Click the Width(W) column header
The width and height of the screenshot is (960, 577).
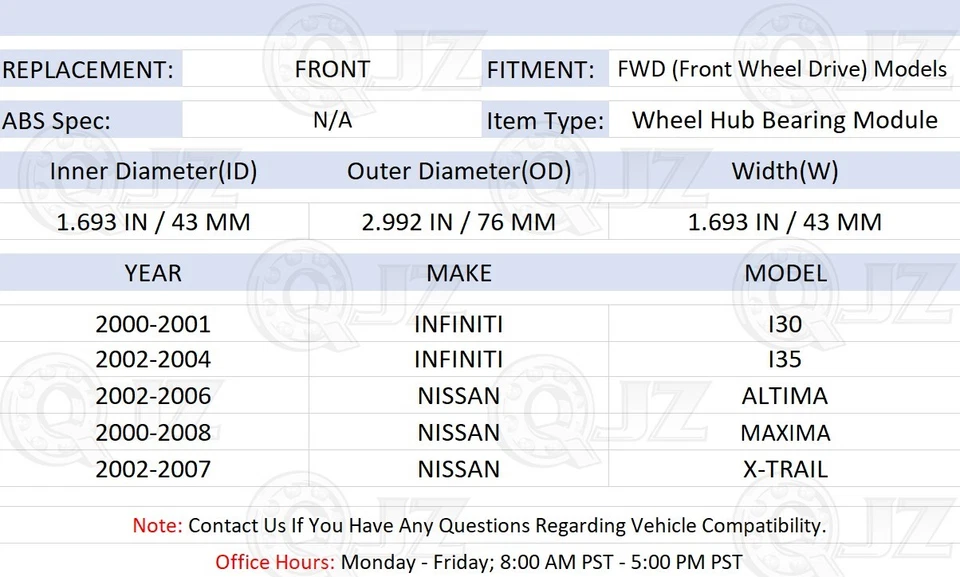[x=785, y=171]
